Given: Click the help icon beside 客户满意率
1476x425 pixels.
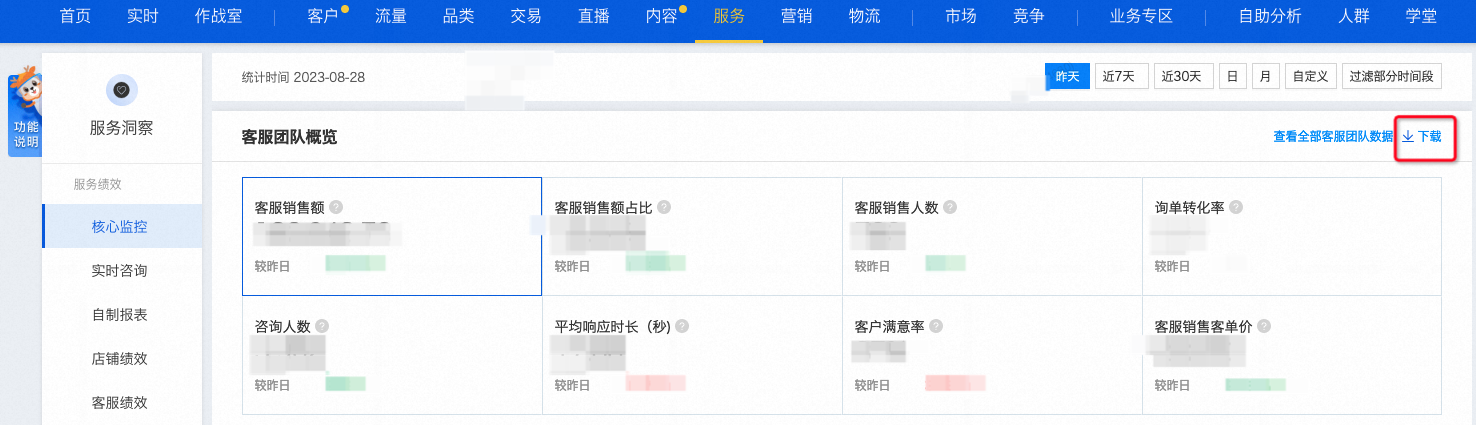Looking at the screenshot, I should pos(936,326).
